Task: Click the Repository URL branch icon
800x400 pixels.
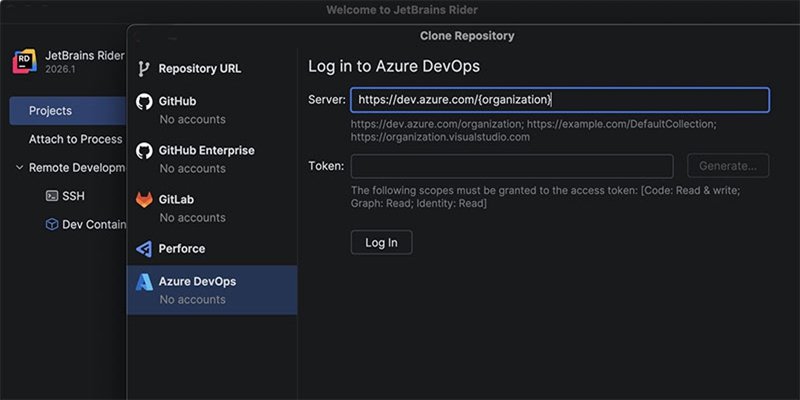Action: (x=144, y=69)
